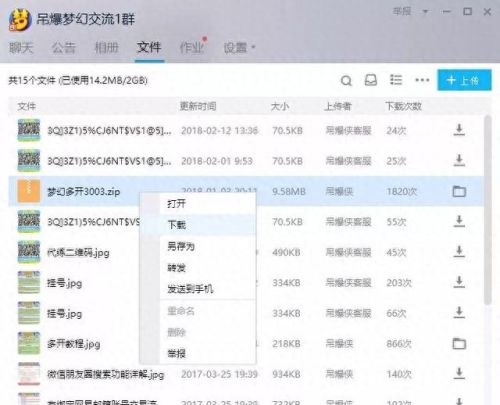Screen dimensions: 500x405
Task: Sort by the 大小 column header
Action: point(280,106)
